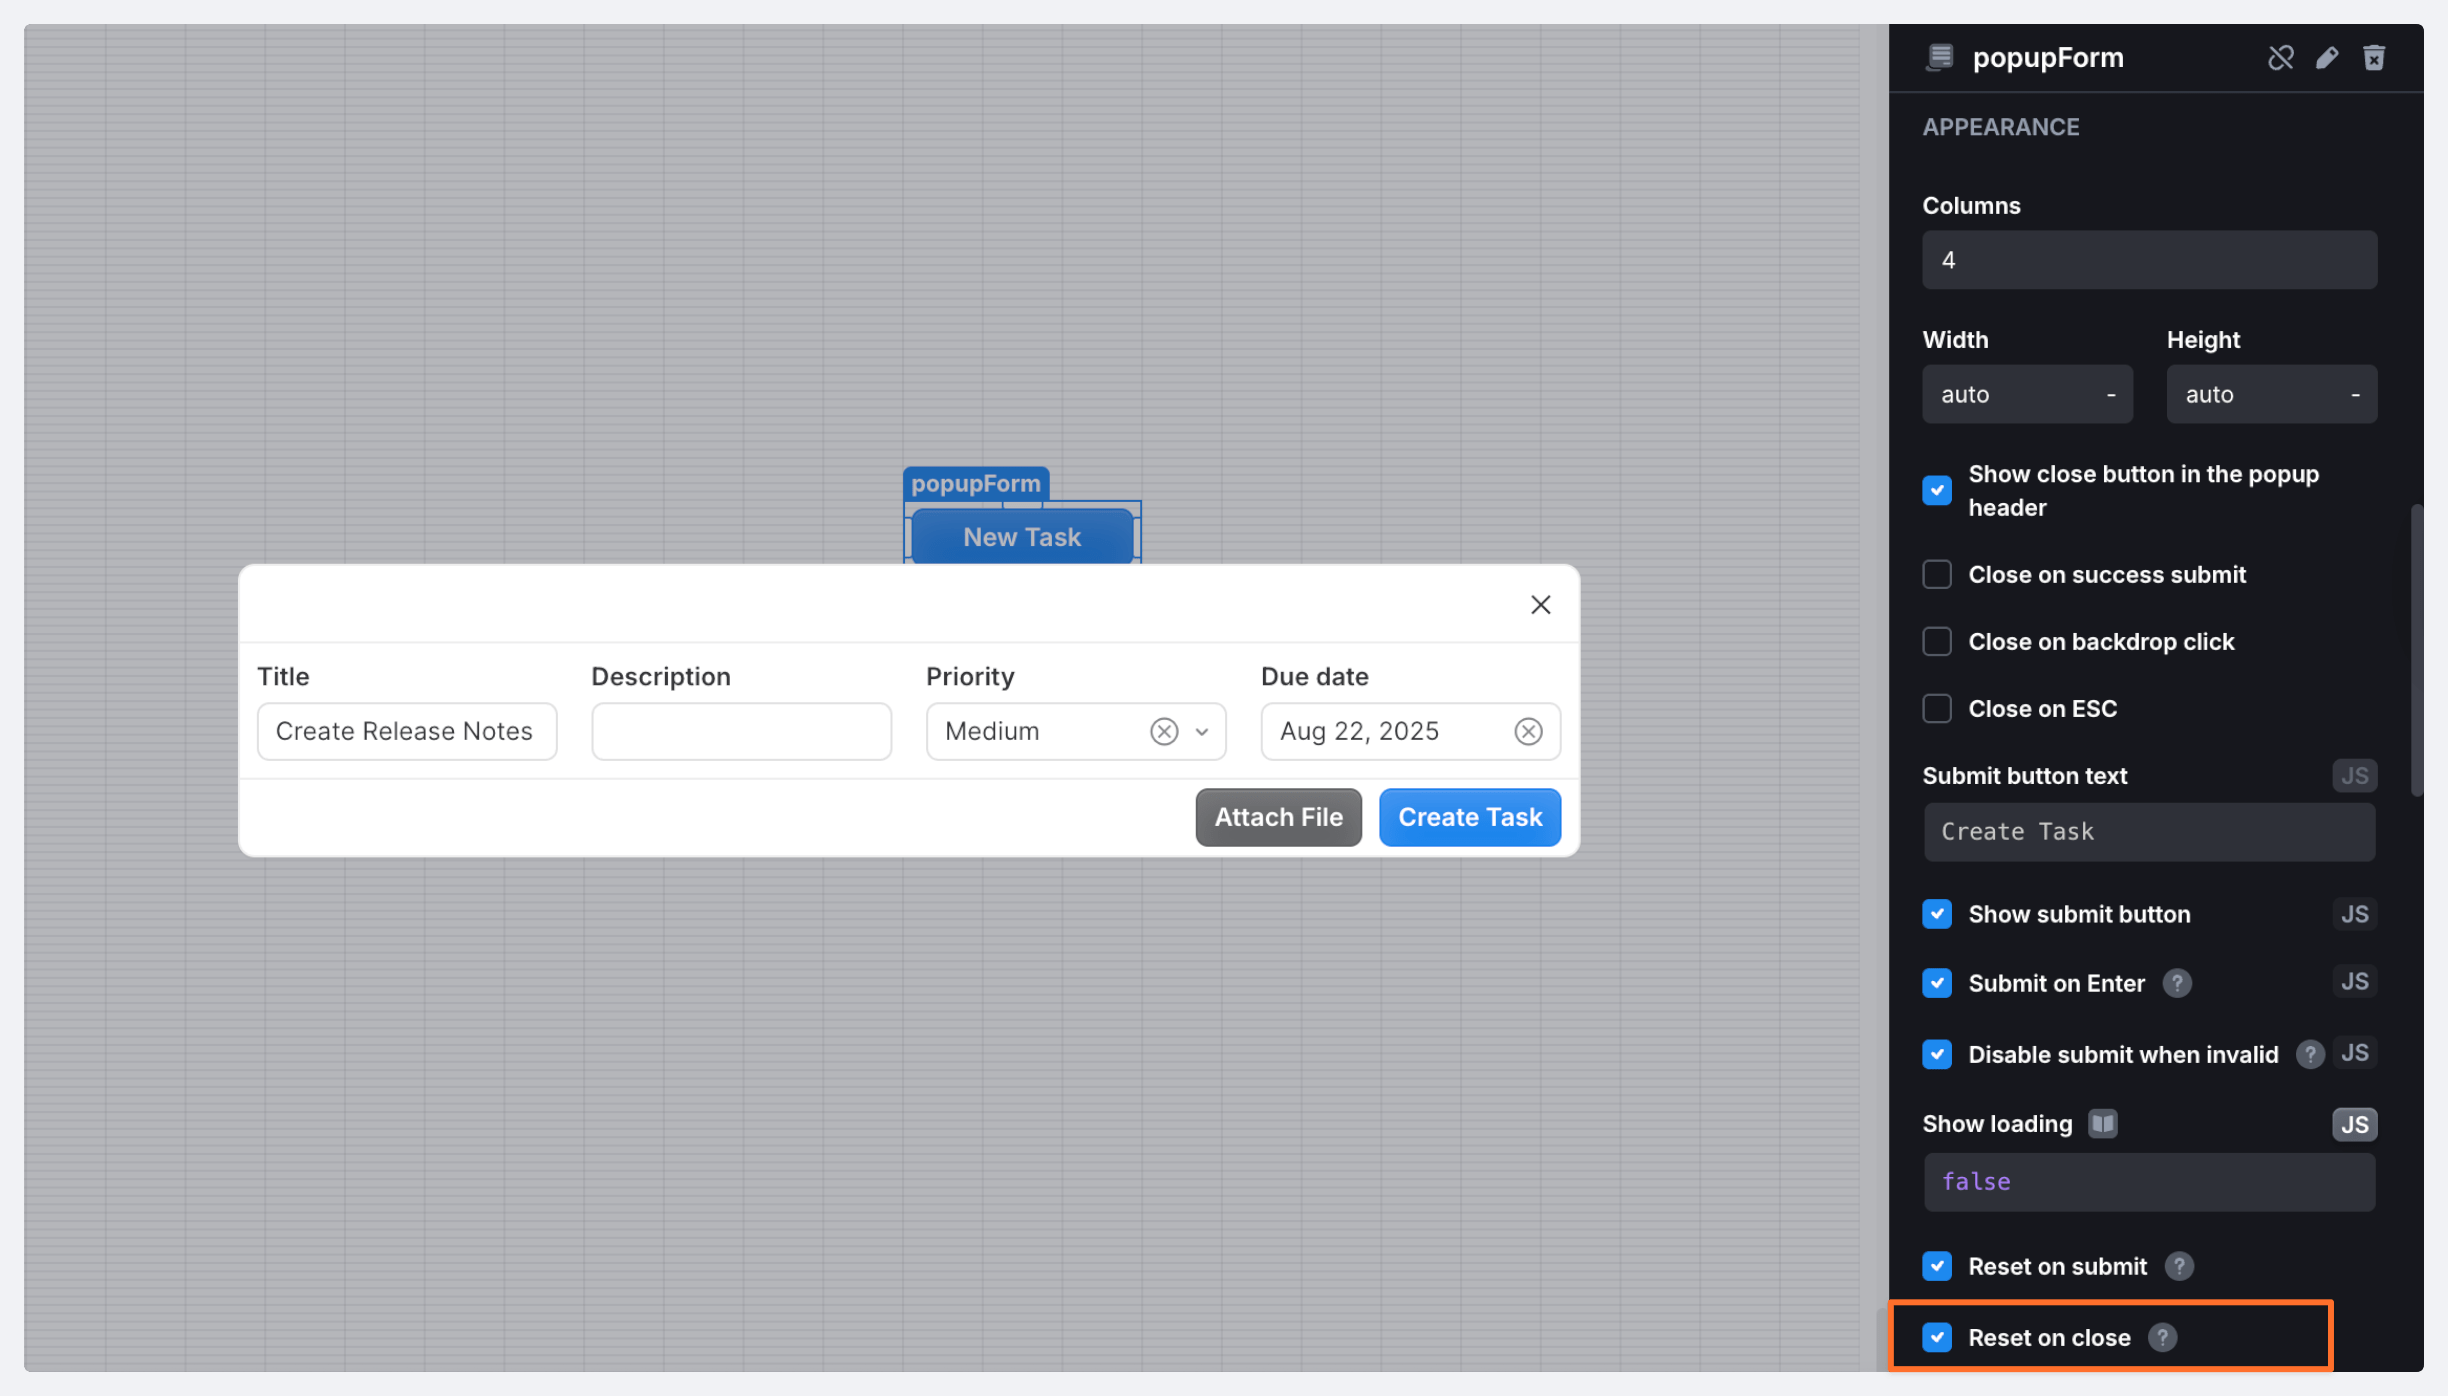The image size is (2448, 1396).
Task: Clear the Due date value
Action: point(1528,732)
